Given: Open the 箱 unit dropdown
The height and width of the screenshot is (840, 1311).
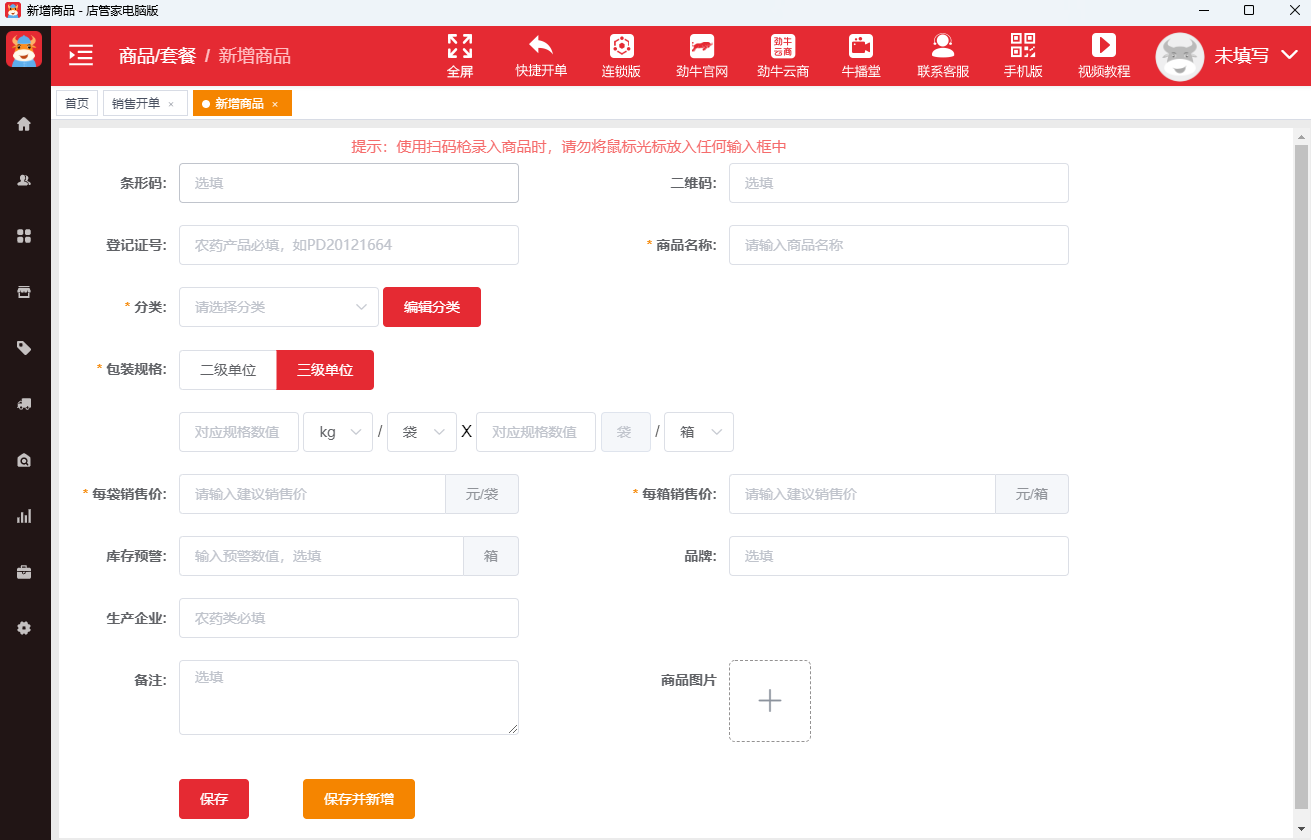Looking at the screenshot, I should (699, 432).
